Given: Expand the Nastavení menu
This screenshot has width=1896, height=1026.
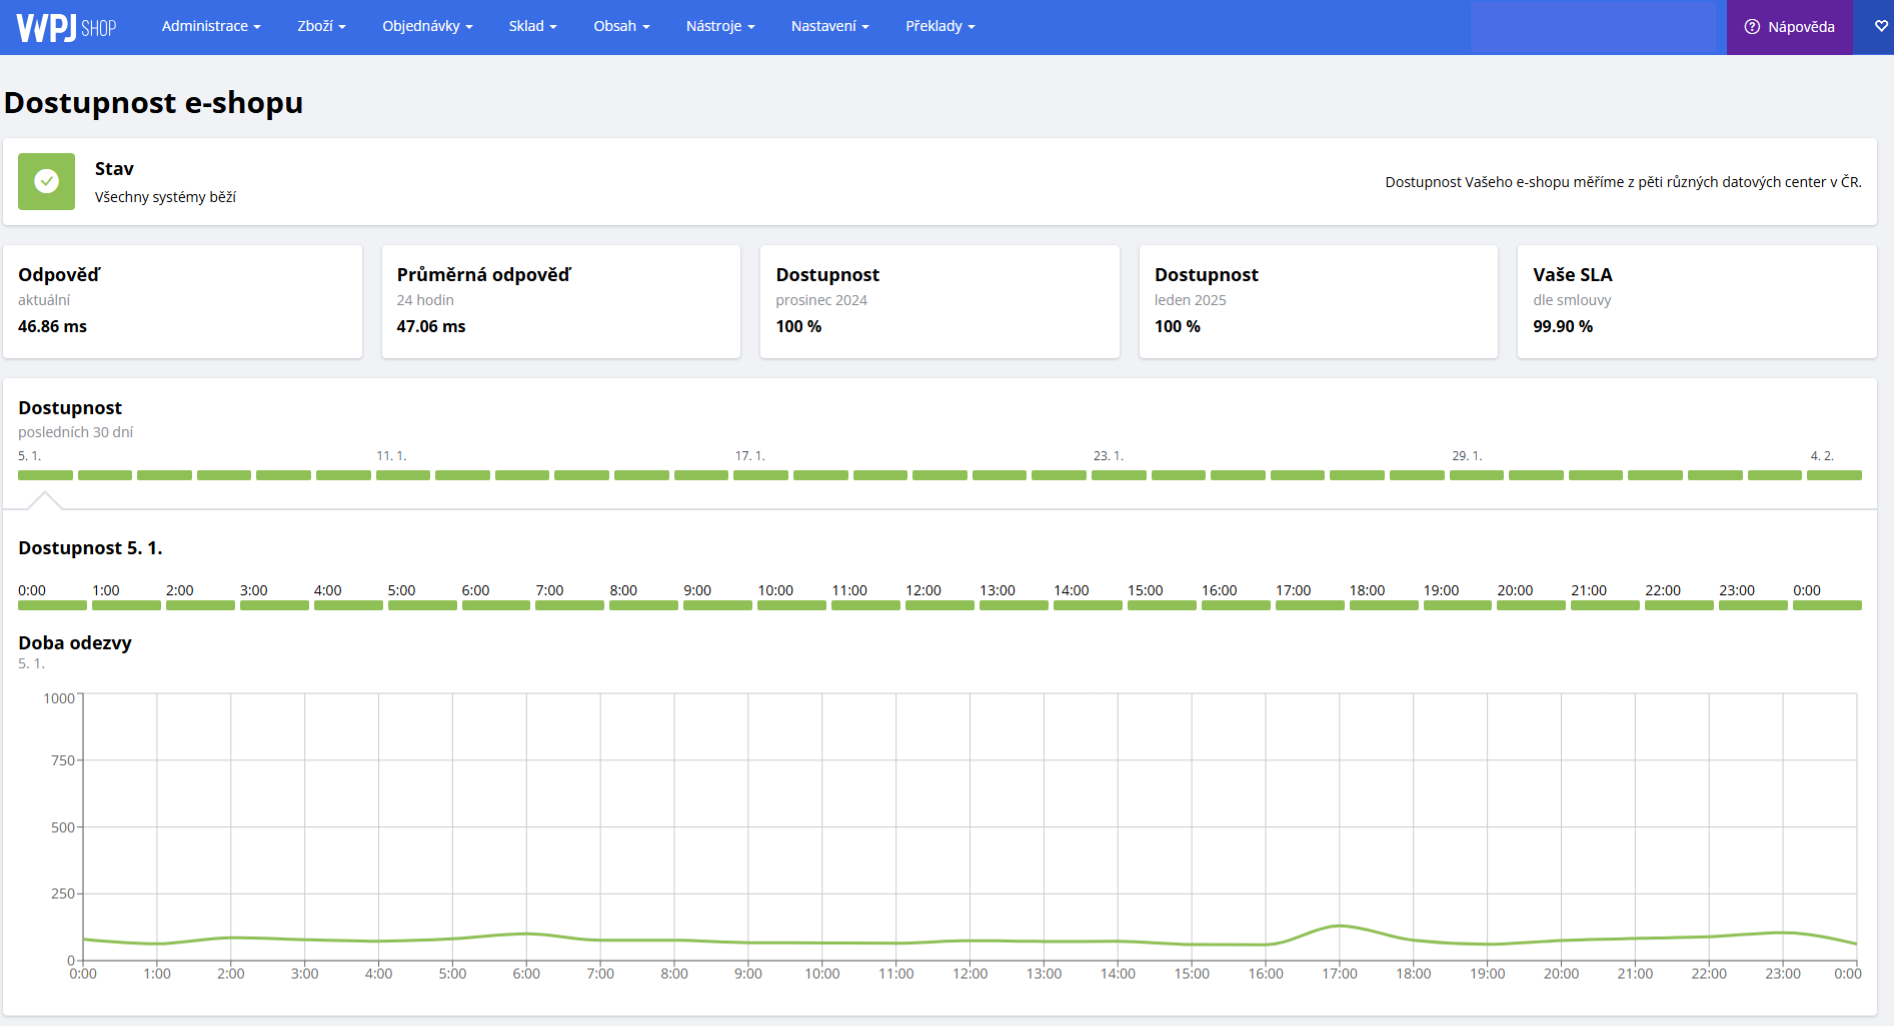Looking at the screenshot, I should (829, 27).
